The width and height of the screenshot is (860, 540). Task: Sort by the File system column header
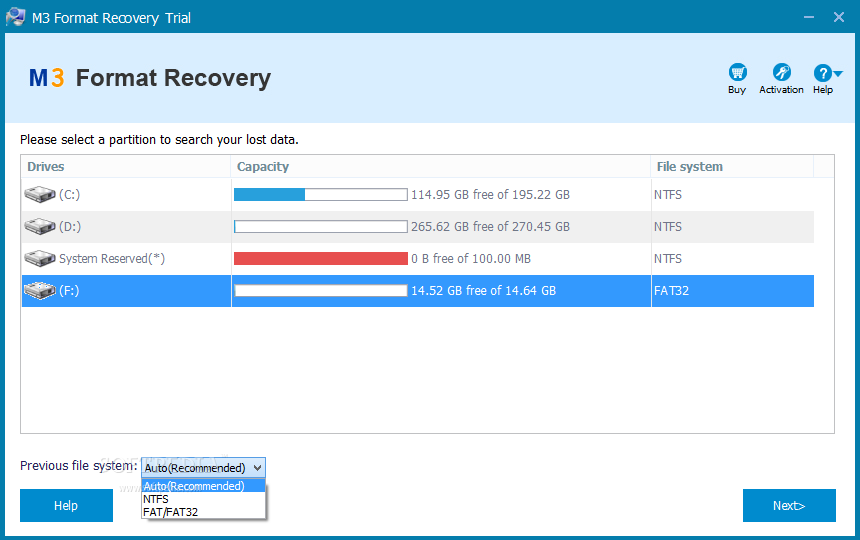tap(732, 167)
